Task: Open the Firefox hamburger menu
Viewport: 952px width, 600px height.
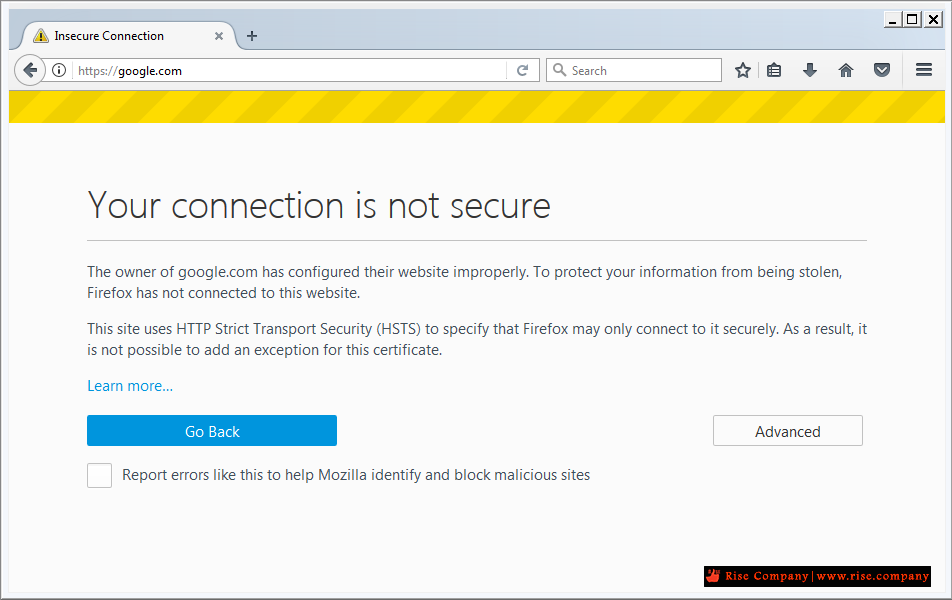Action: tap(923, 70)
